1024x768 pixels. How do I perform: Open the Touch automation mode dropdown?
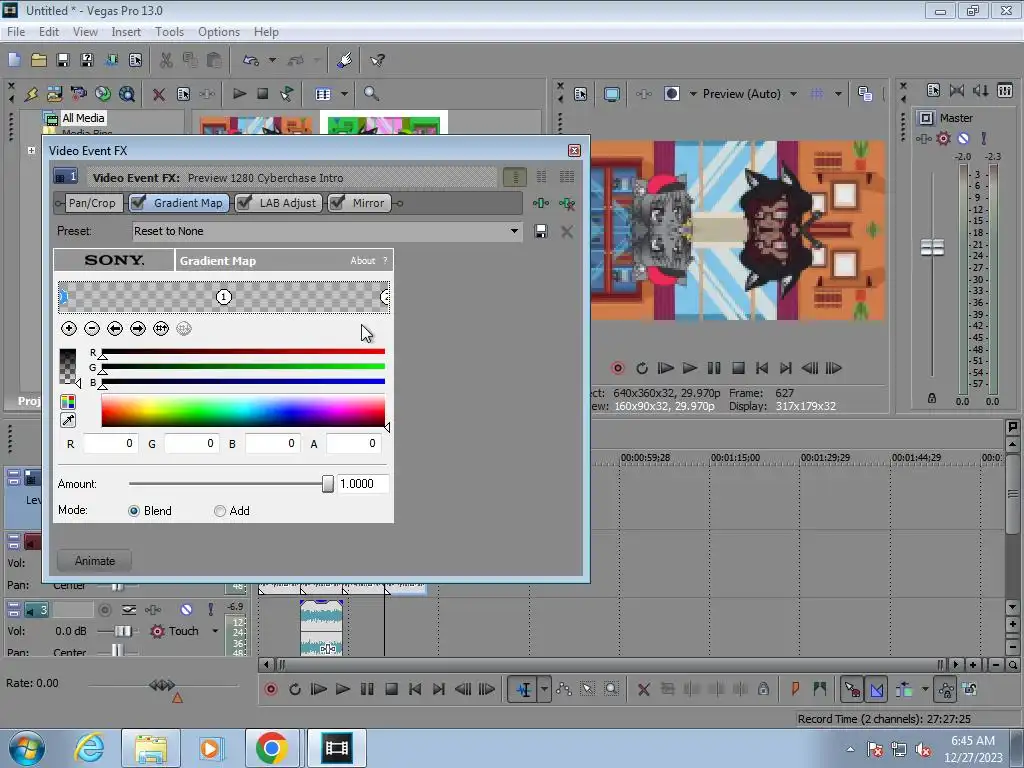click(x=215, y=632)
